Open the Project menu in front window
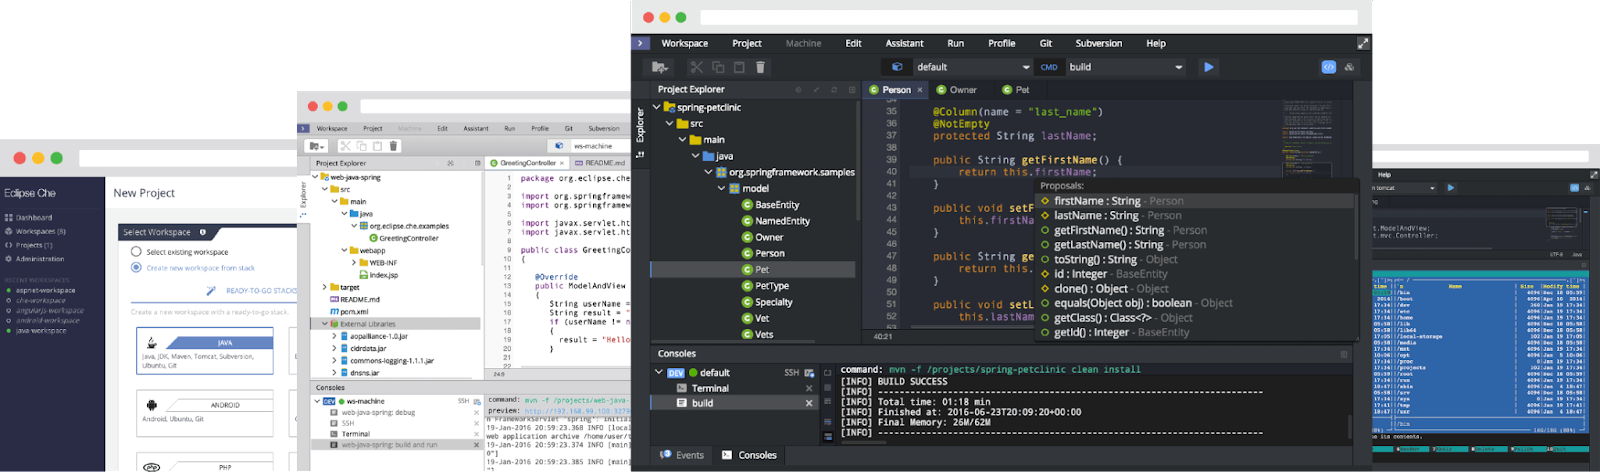This screenshot has width=1600, height=472. click(747, 43)
